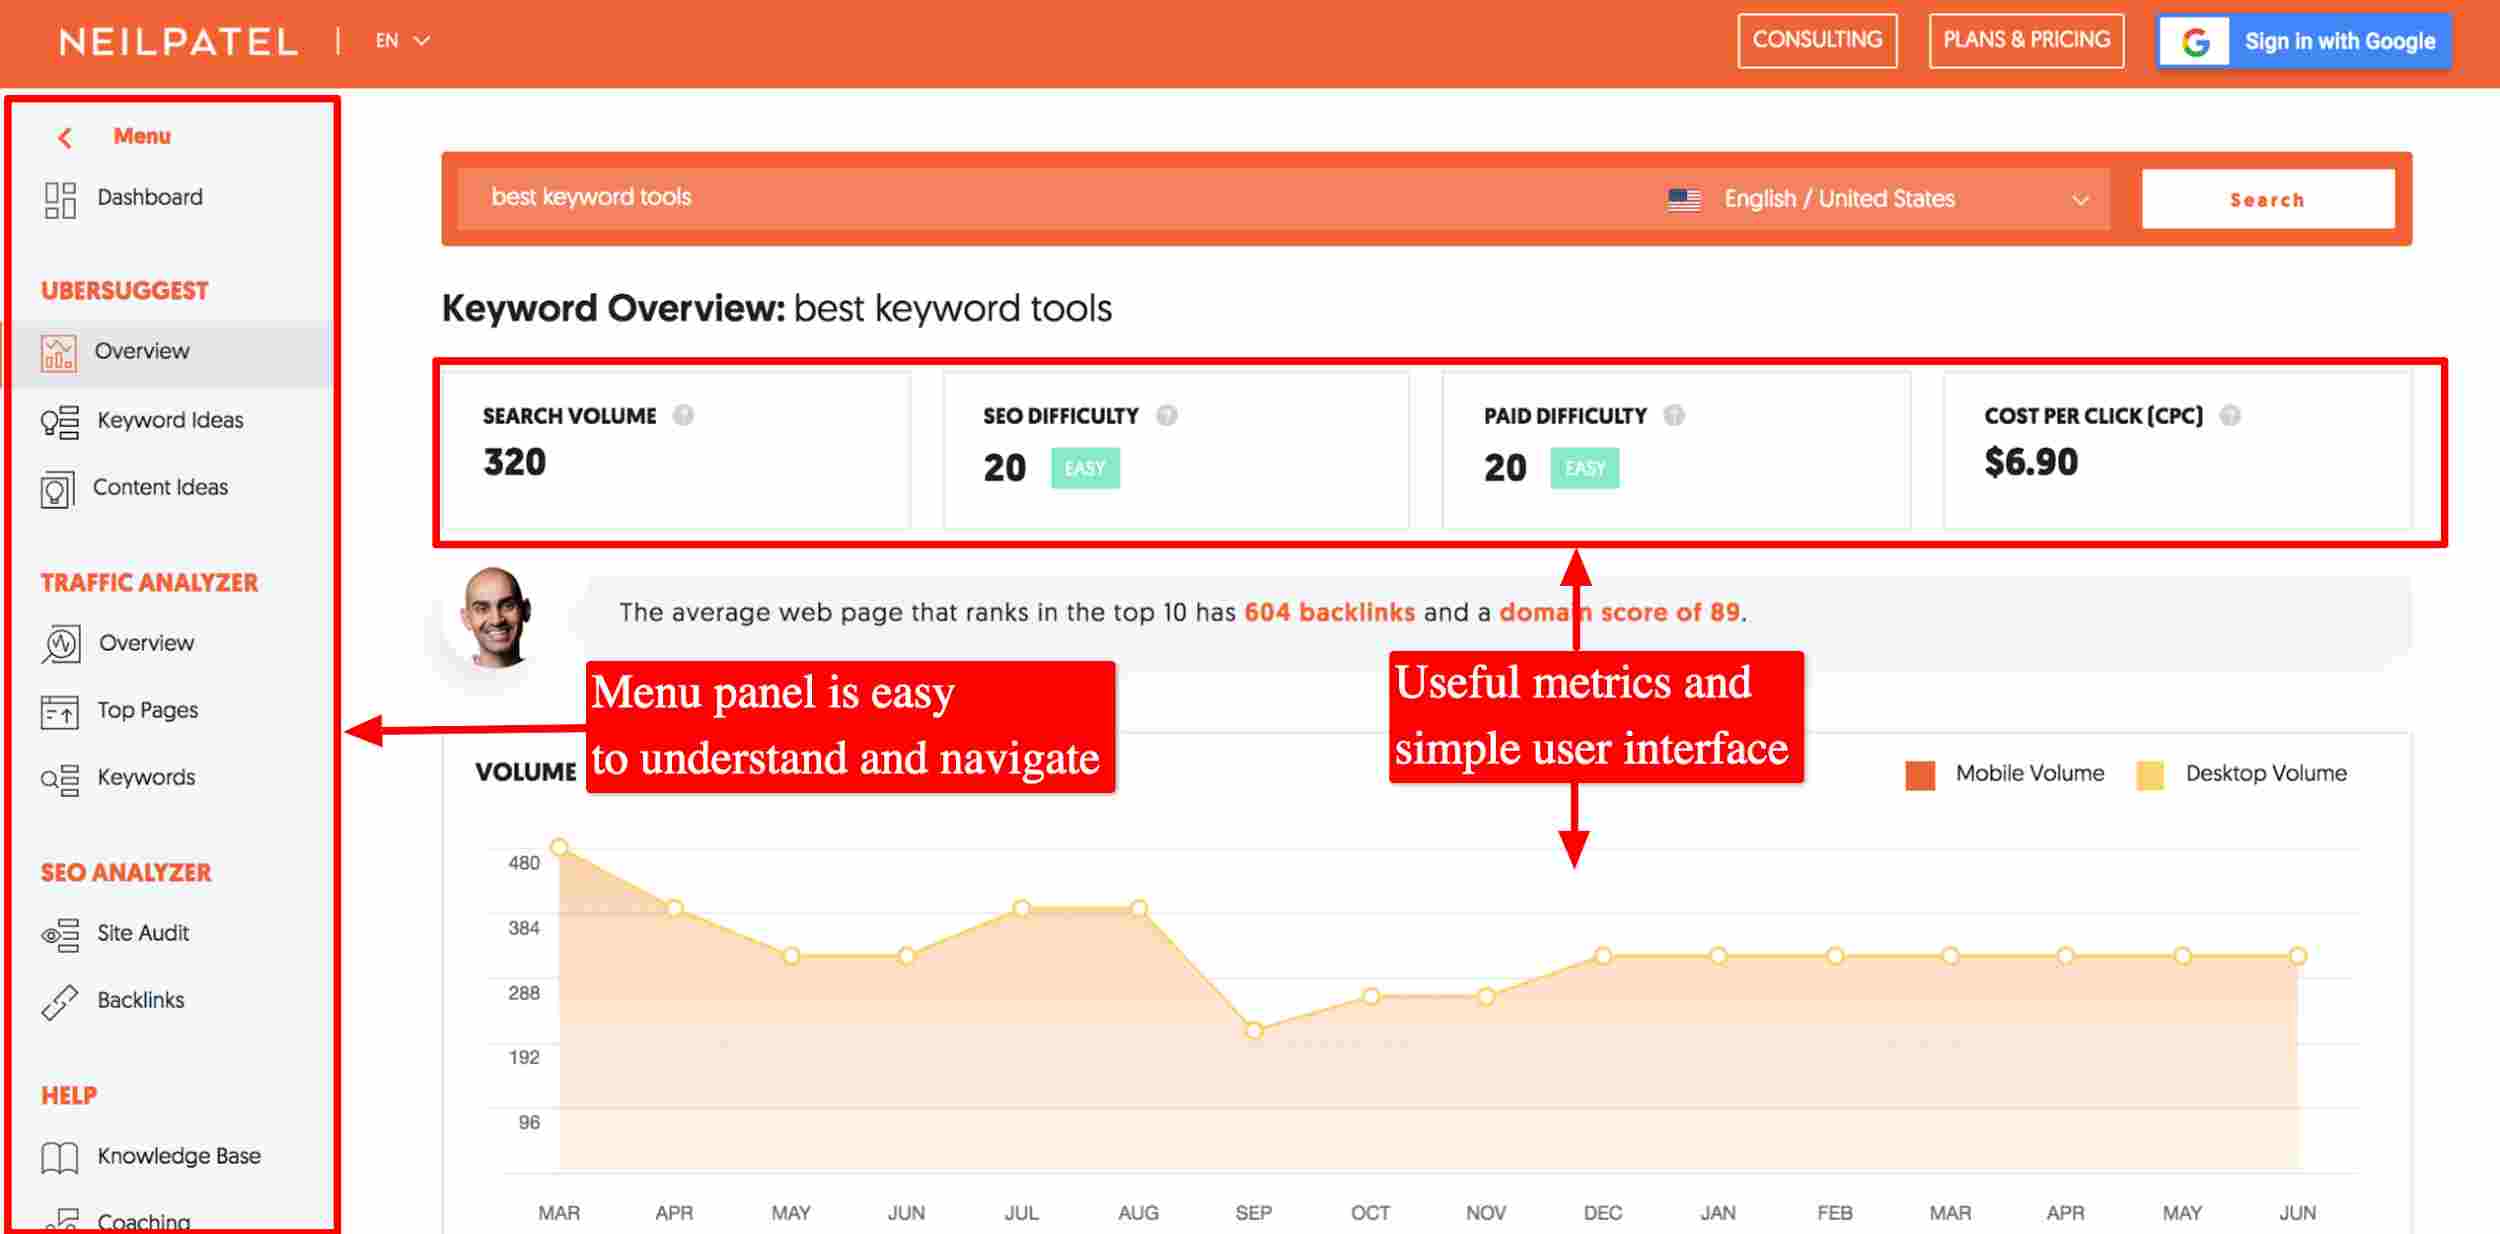Click the Traffic Analyzer Keywords icon
Image resolution: width=2500 pixels, height=1234 pixels.
[x=60, y=780]
